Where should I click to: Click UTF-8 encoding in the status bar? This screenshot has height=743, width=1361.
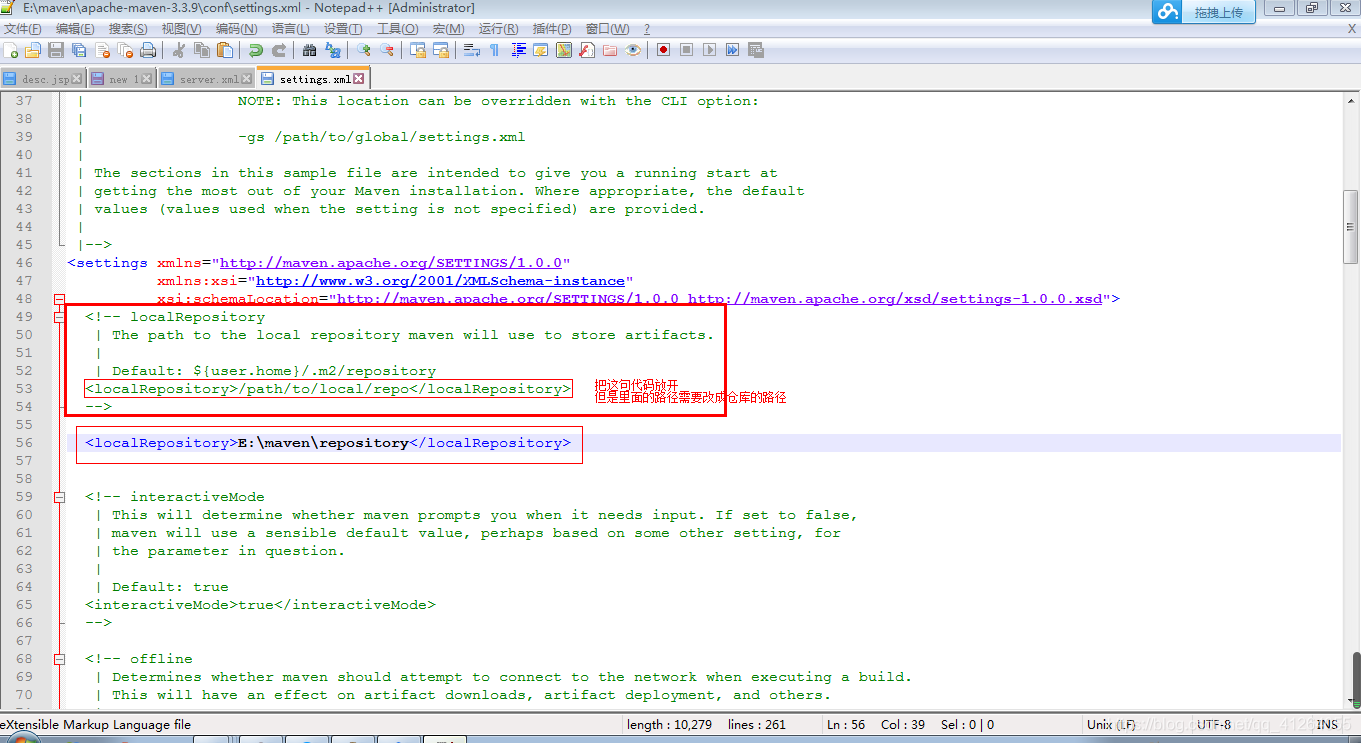1214,725
